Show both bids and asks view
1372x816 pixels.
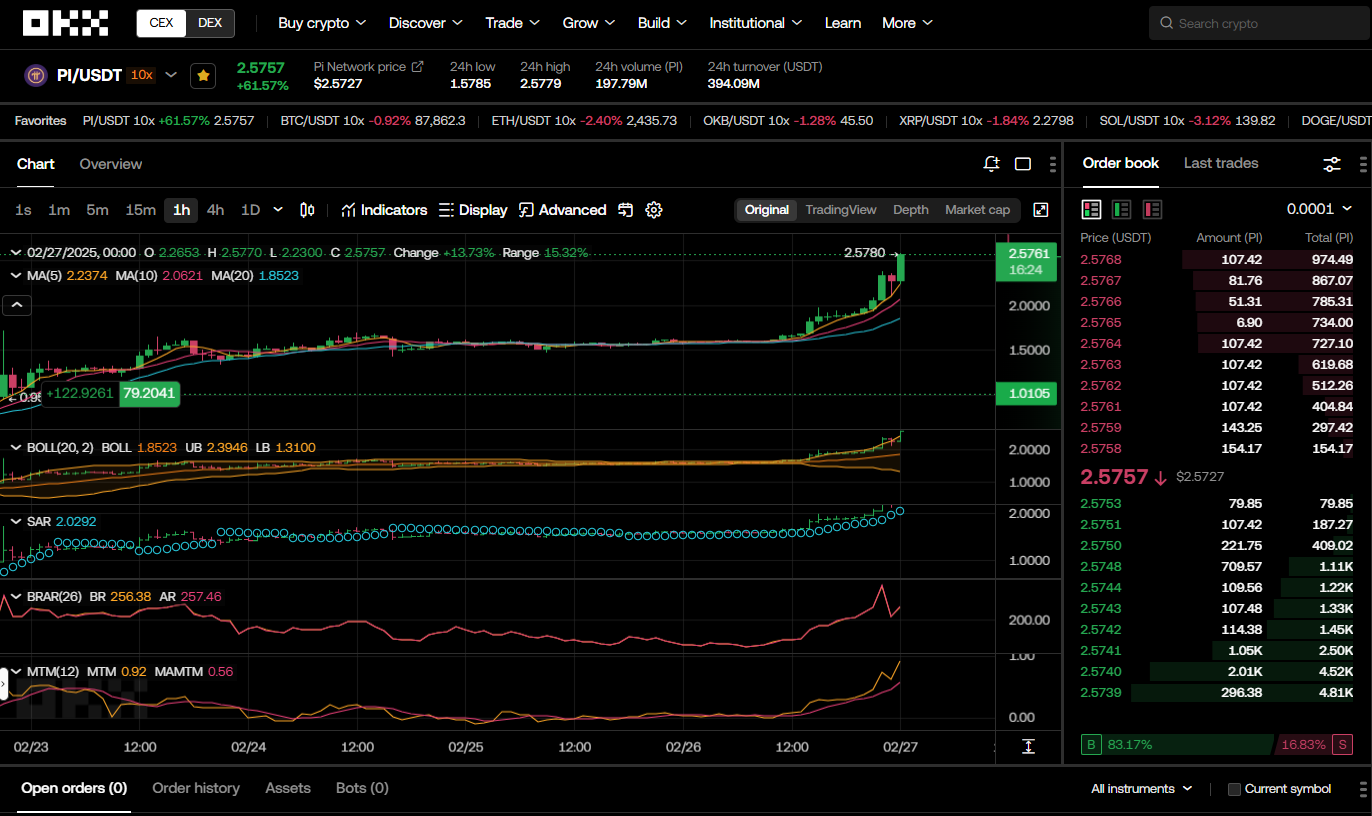[1091, 209]
